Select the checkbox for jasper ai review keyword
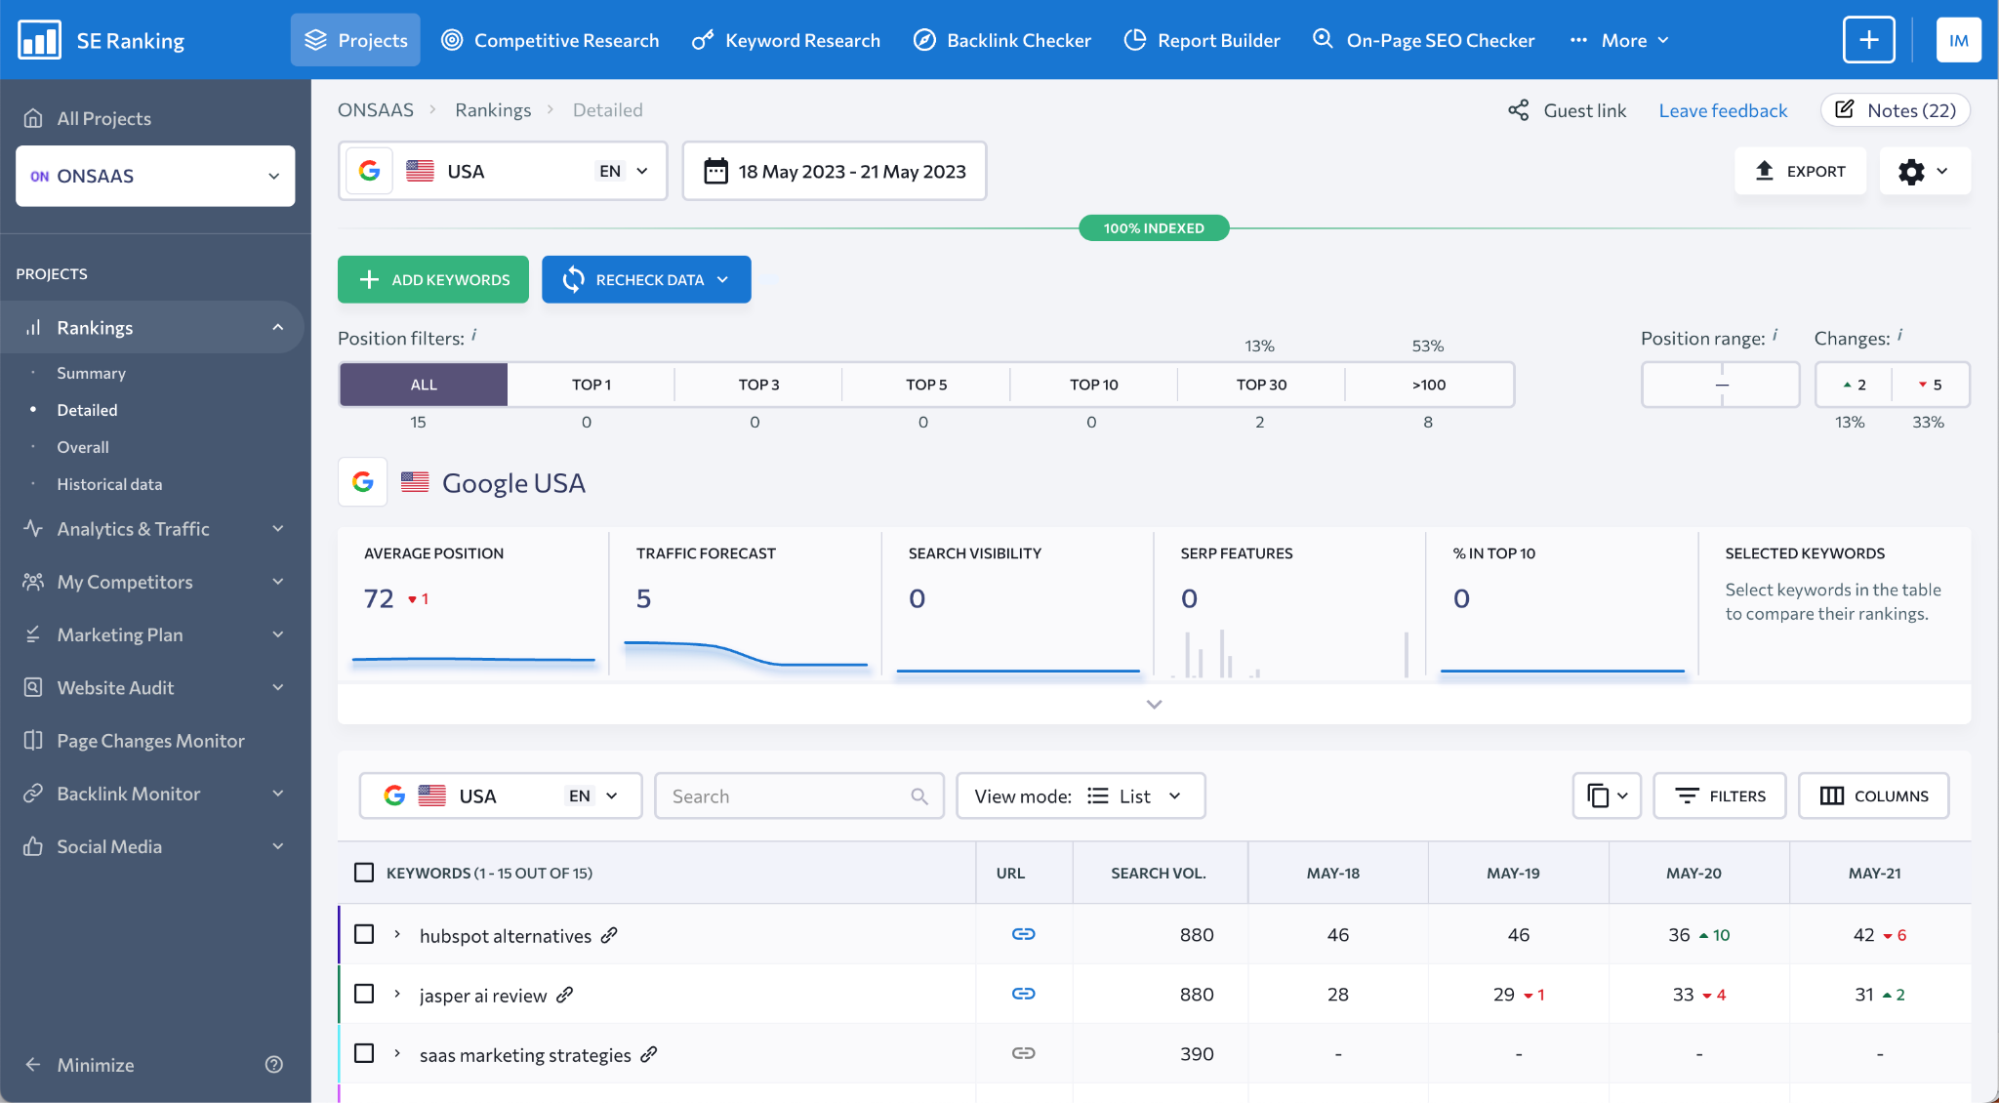This screenshot has height=1103, width=1999. [364, 993]
